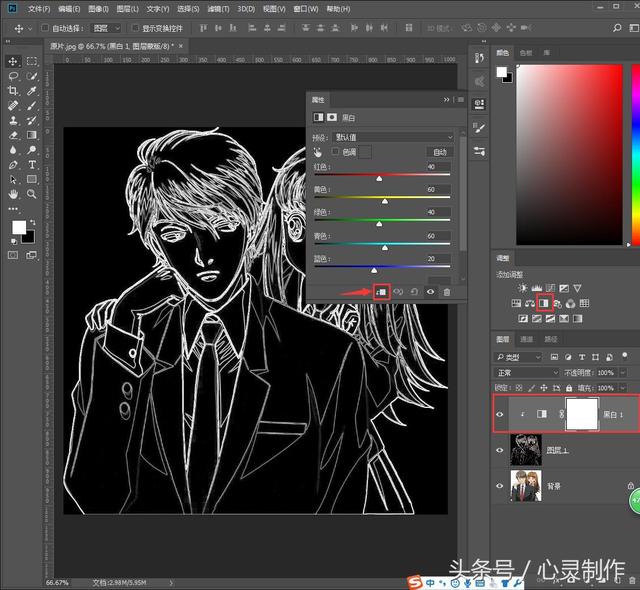Select the Clone Stamp tool
Viewport: 640px width, 590px height.
point(13,120)
